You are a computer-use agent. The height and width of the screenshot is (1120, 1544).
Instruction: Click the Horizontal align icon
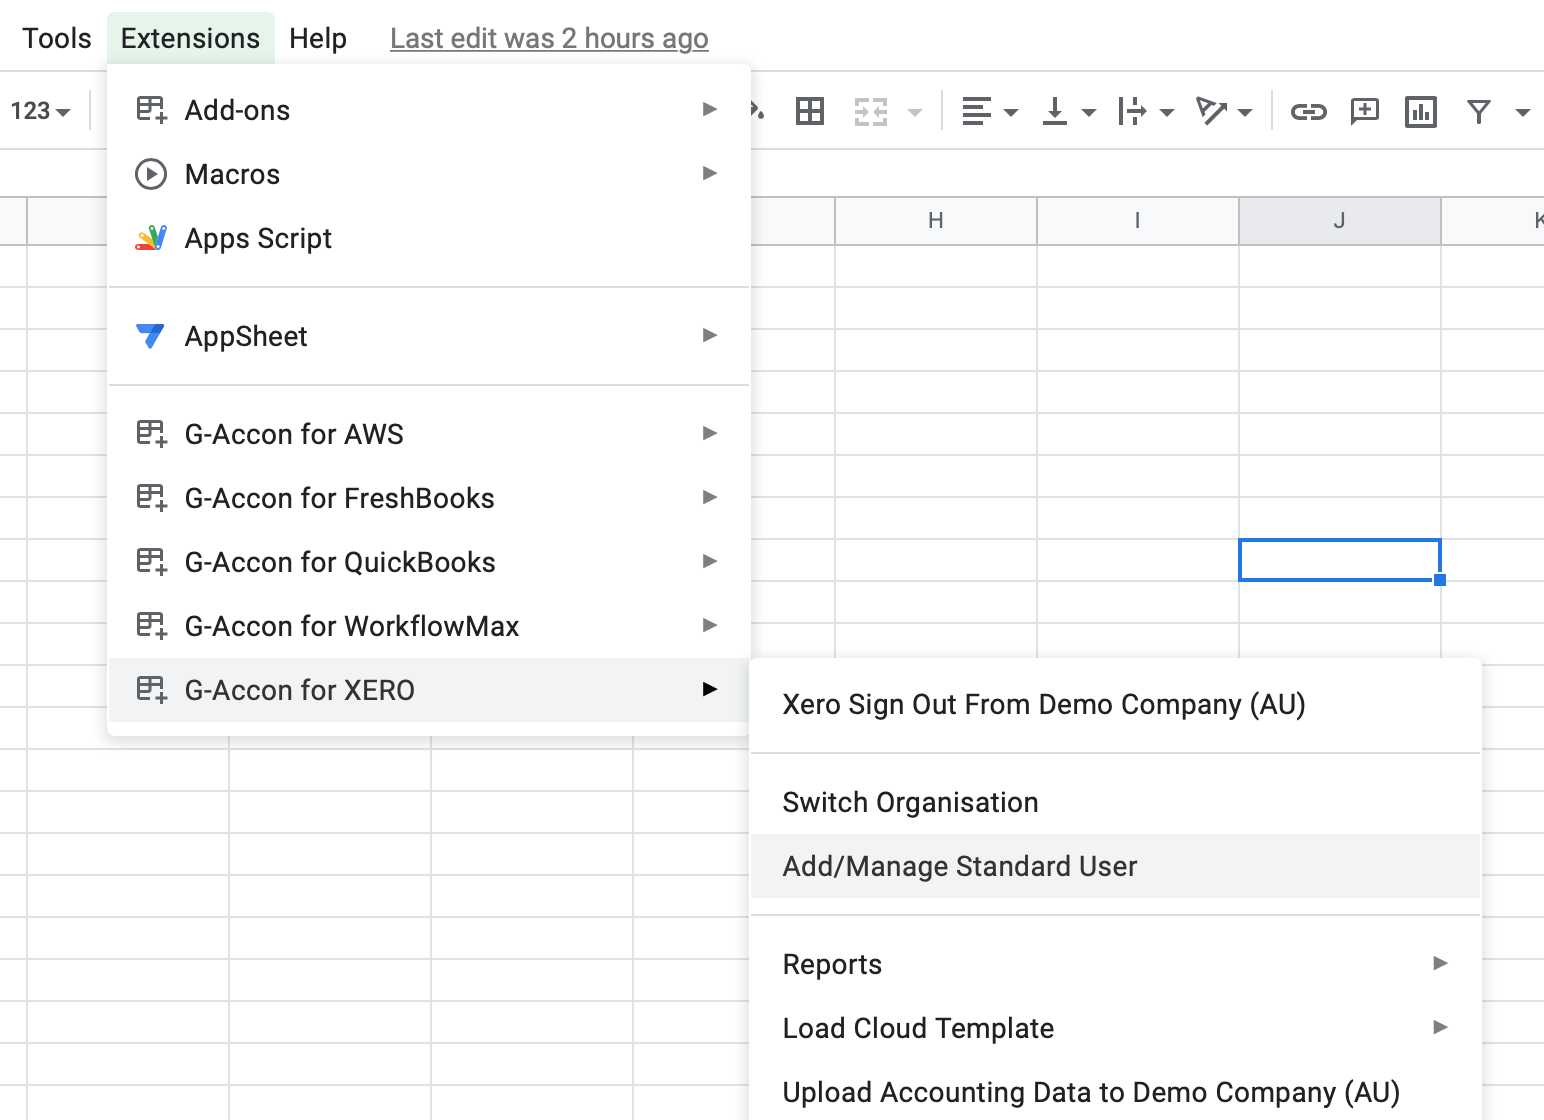pyautogui.click(x=976, y=111)
